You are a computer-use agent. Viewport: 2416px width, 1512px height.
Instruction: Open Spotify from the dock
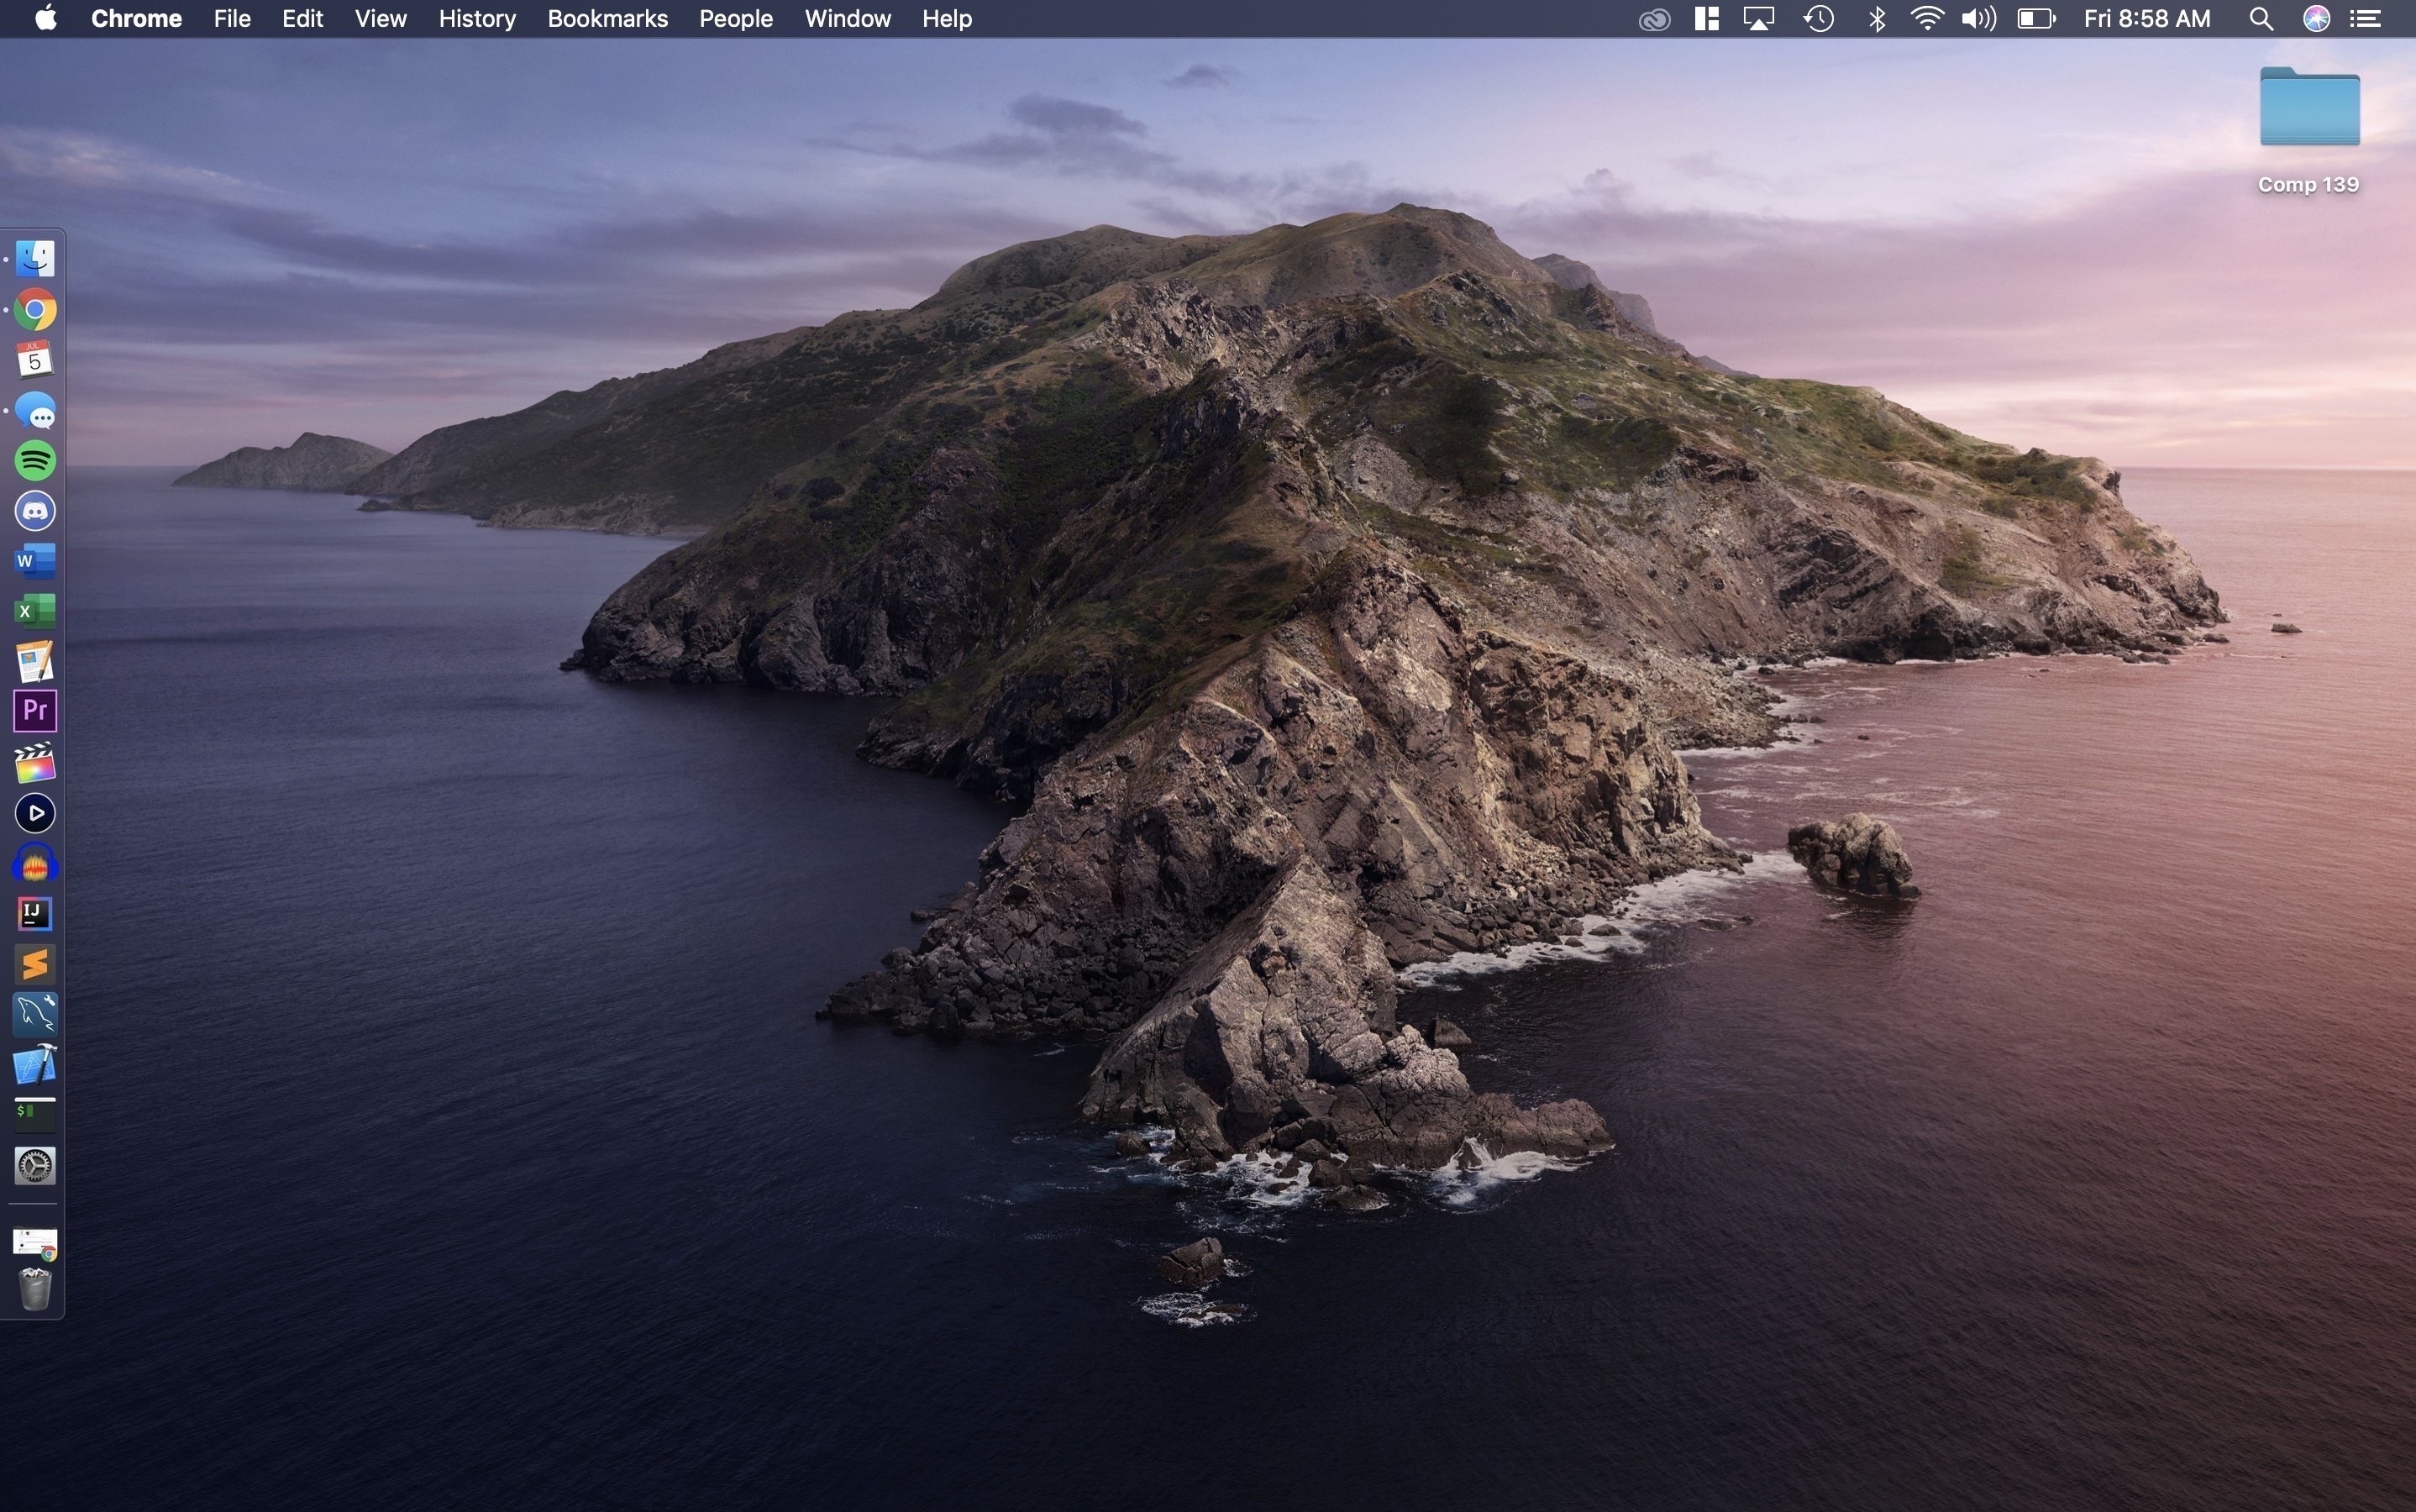[x=35, y=461]
